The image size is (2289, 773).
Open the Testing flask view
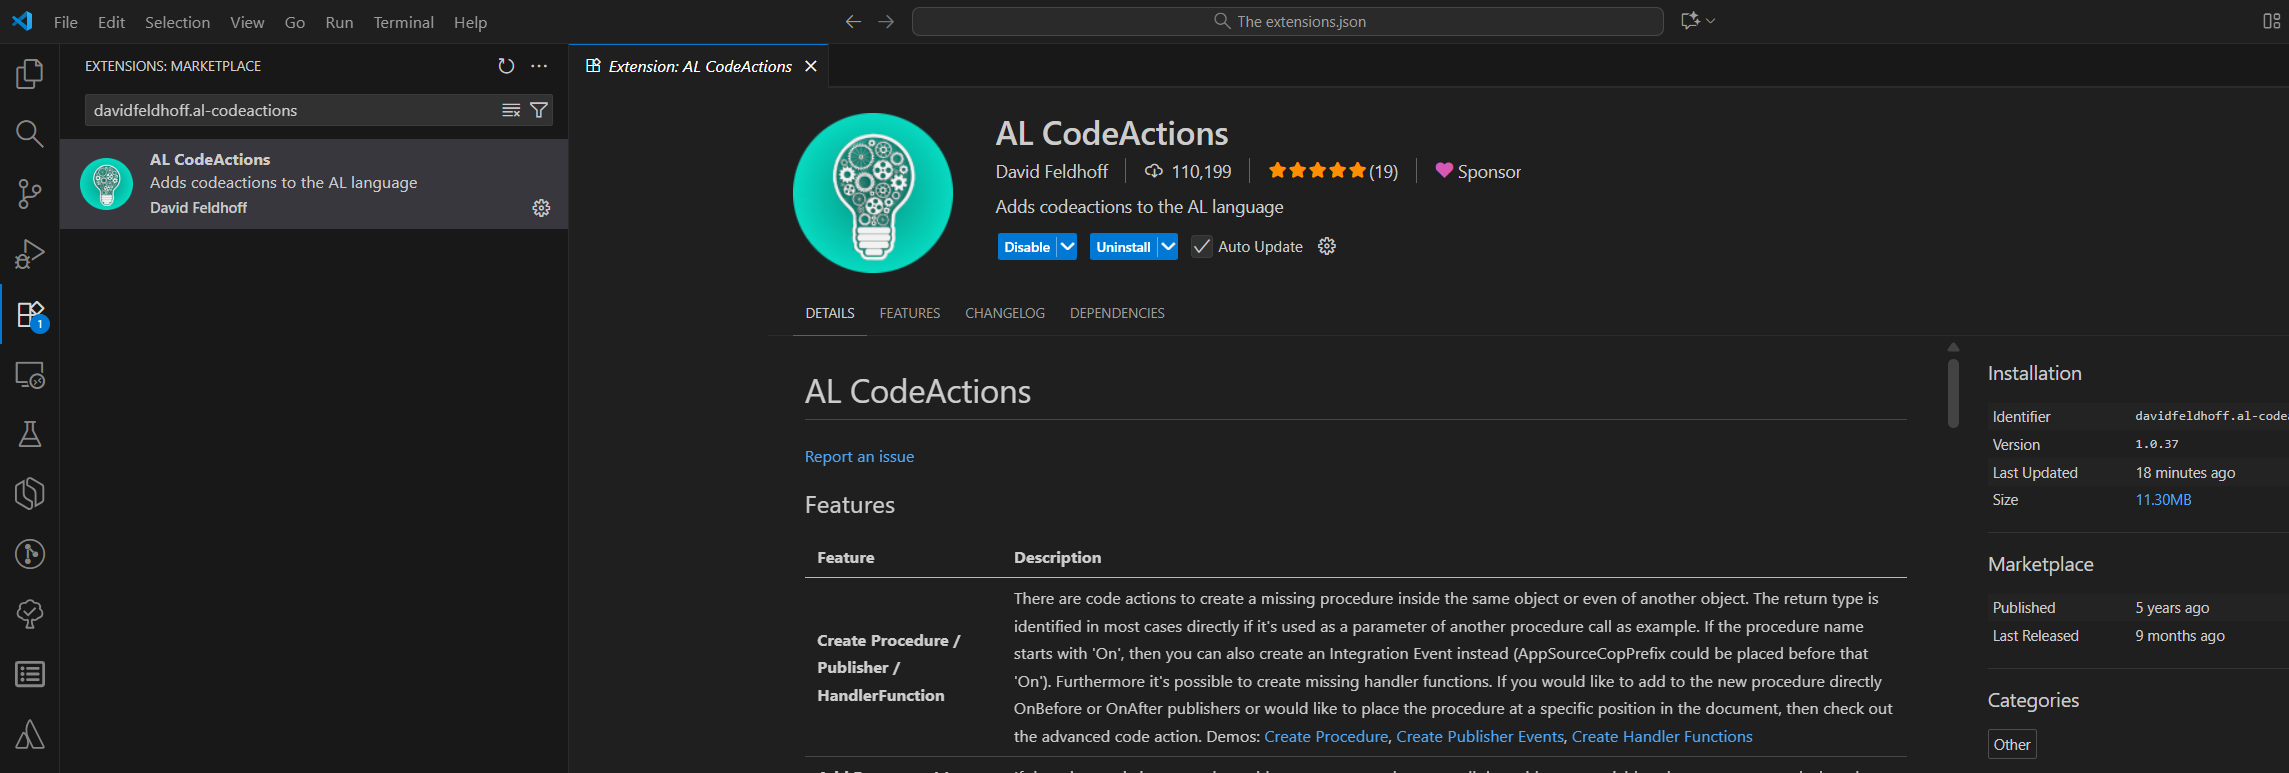[30, 434]
